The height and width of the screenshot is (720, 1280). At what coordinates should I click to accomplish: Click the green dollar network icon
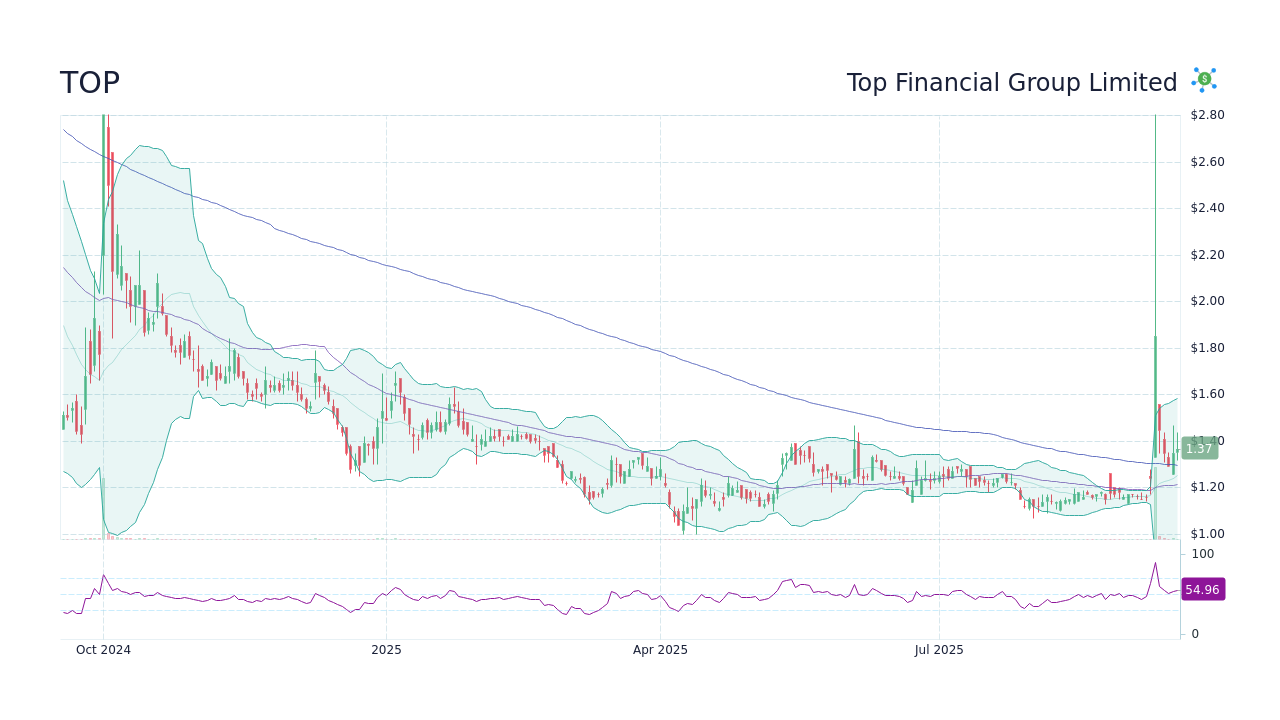click(1204, 80)
